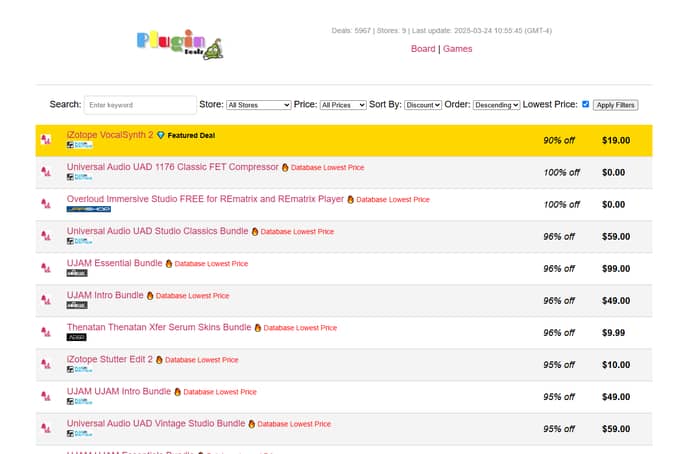
Task: Open Universal Audio UAD Studio Classics Bundle link
Action: tap(157, 231)
